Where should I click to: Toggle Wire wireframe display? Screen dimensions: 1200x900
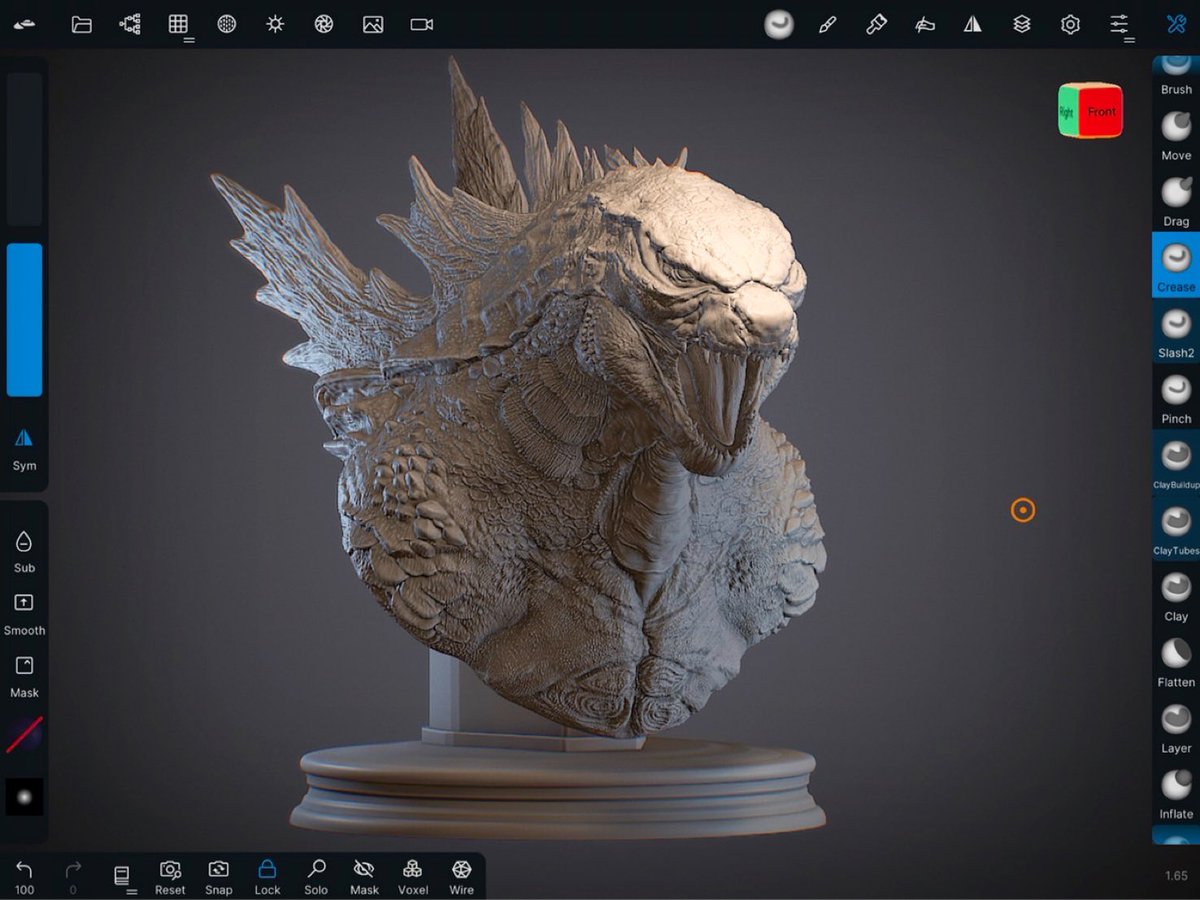point(461,875)
